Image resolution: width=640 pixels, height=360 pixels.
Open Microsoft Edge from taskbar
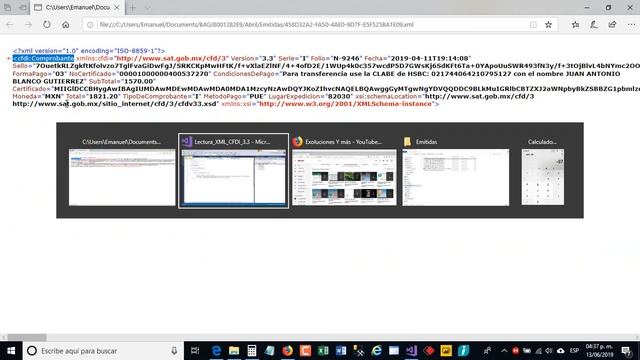click(216, 351)
